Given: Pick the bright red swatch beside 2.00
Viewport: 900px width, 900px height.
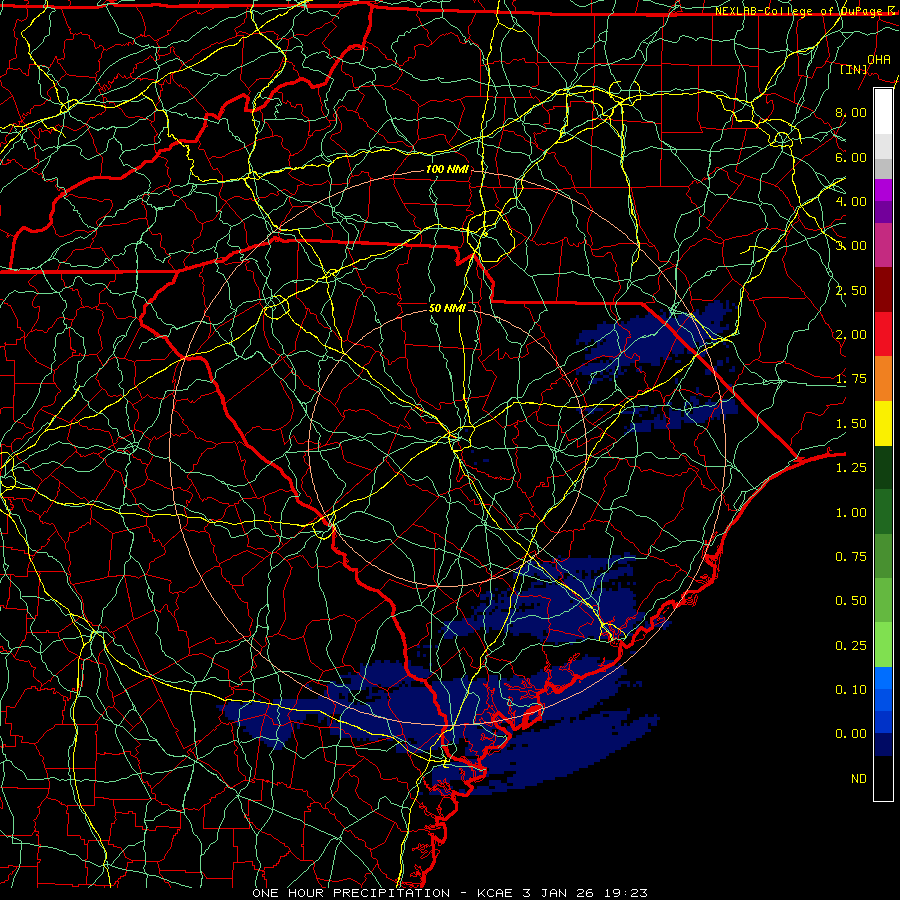Looking at the screenshot, I should tap(883, 334).
